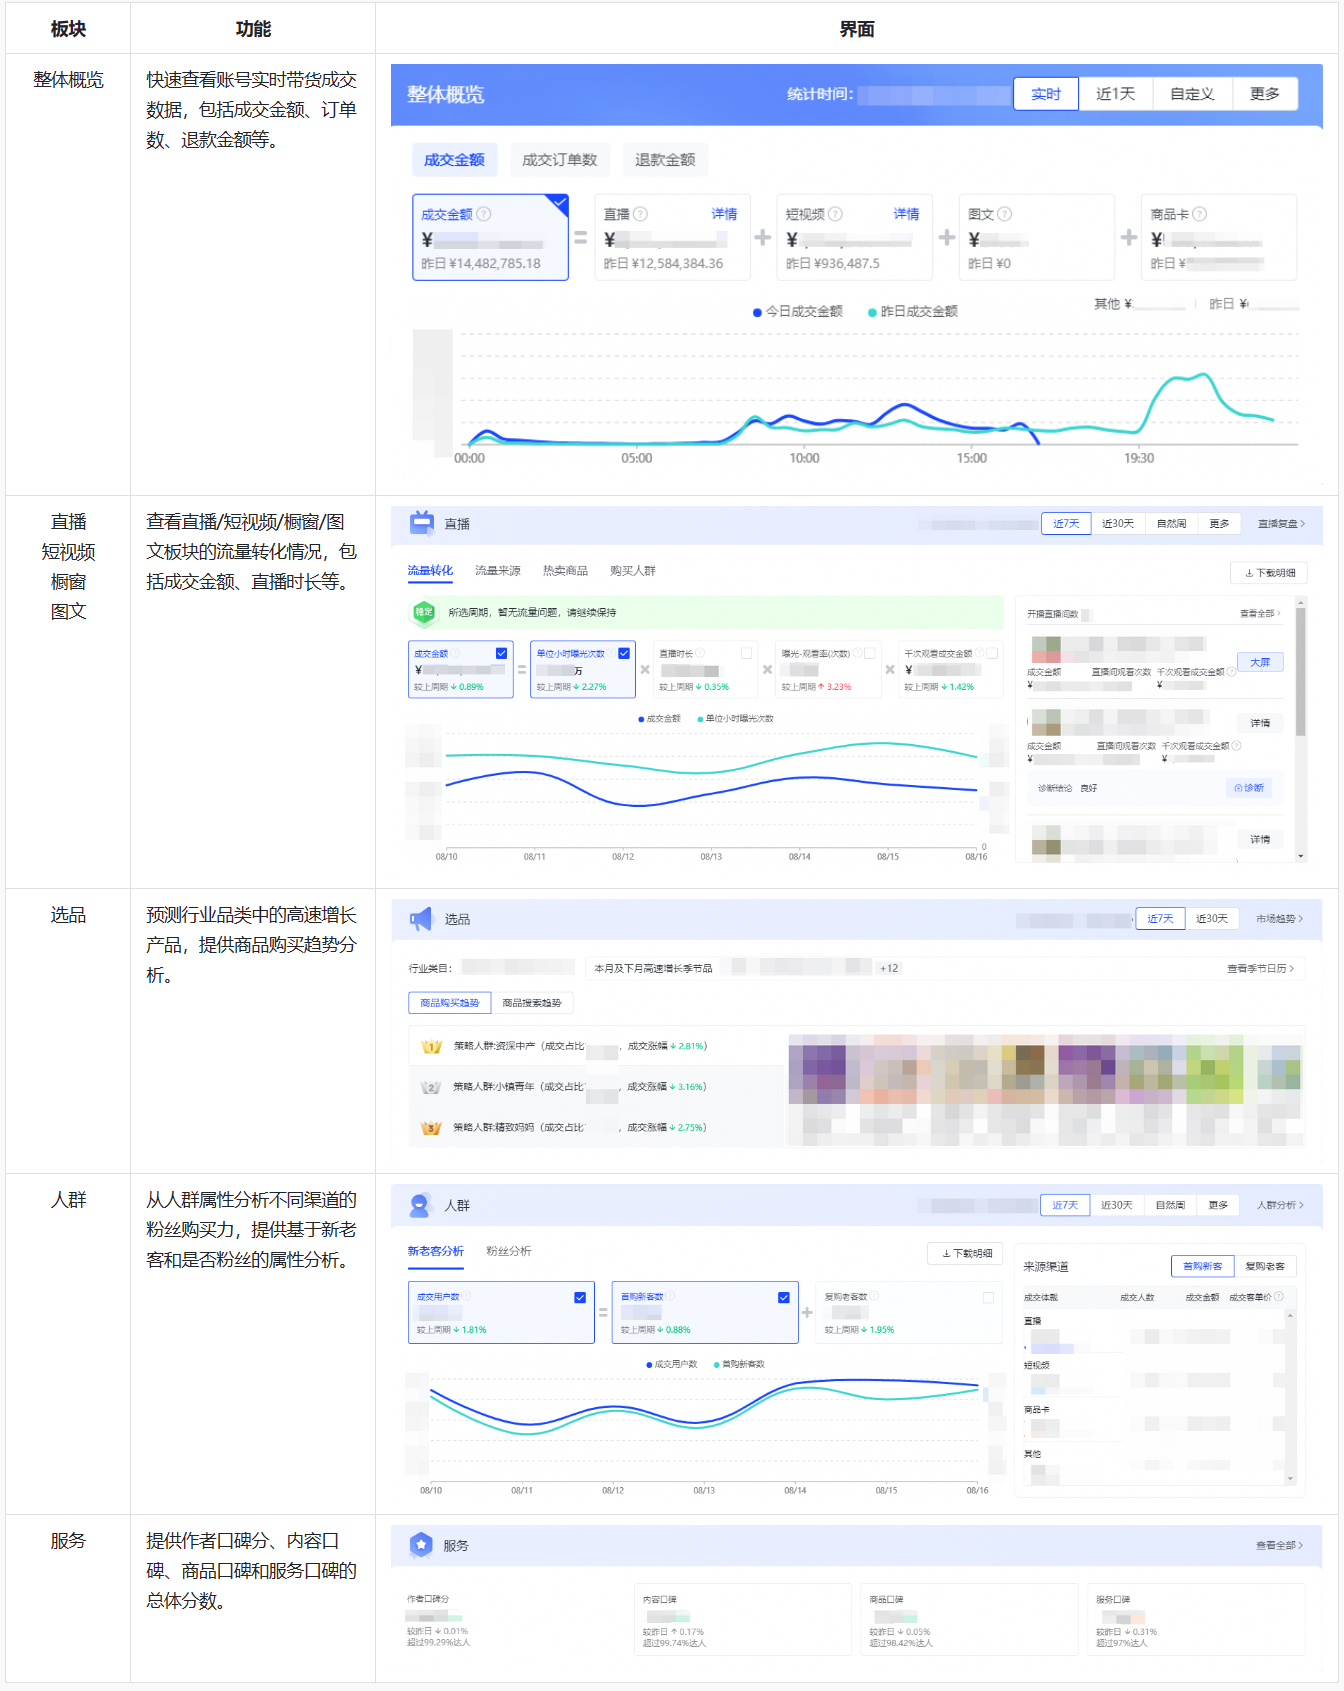
Task: Click help icon next to 首购新客数
Action: pyautogui.click(x=670, y=1296)
